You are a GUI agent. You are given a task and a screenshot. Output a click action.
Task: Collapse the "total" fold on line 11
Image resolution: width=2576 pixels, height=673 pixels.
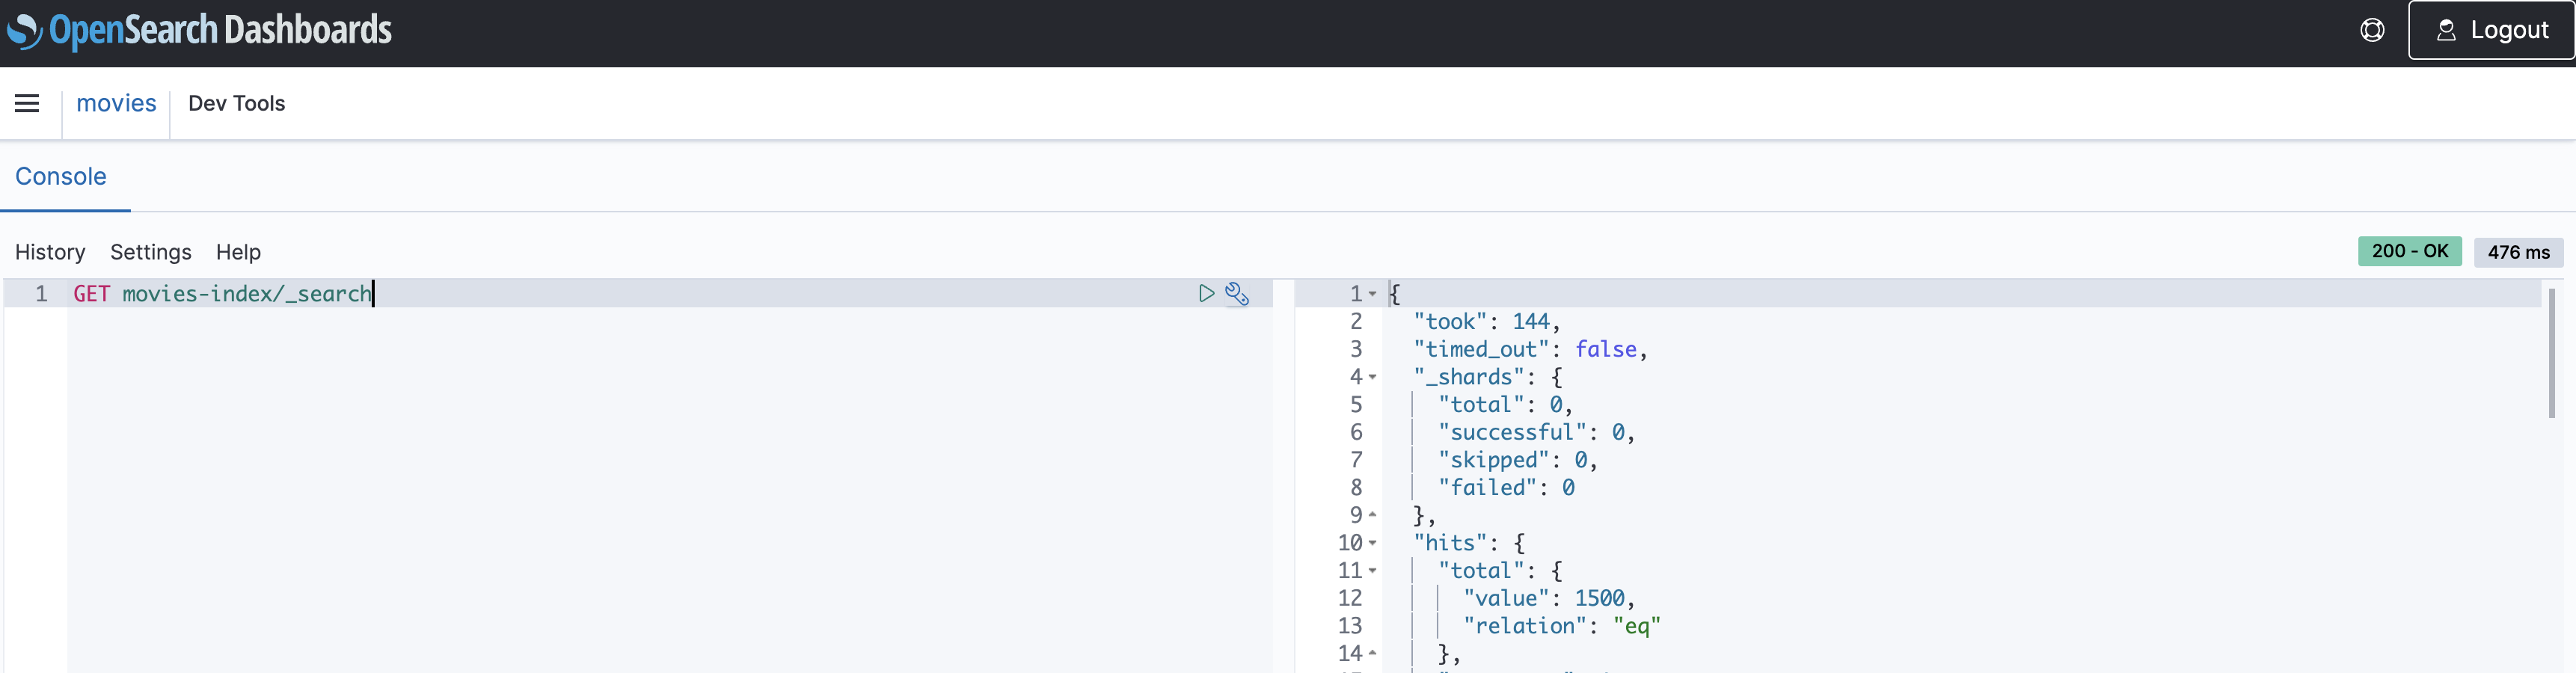click(1372, 571)
